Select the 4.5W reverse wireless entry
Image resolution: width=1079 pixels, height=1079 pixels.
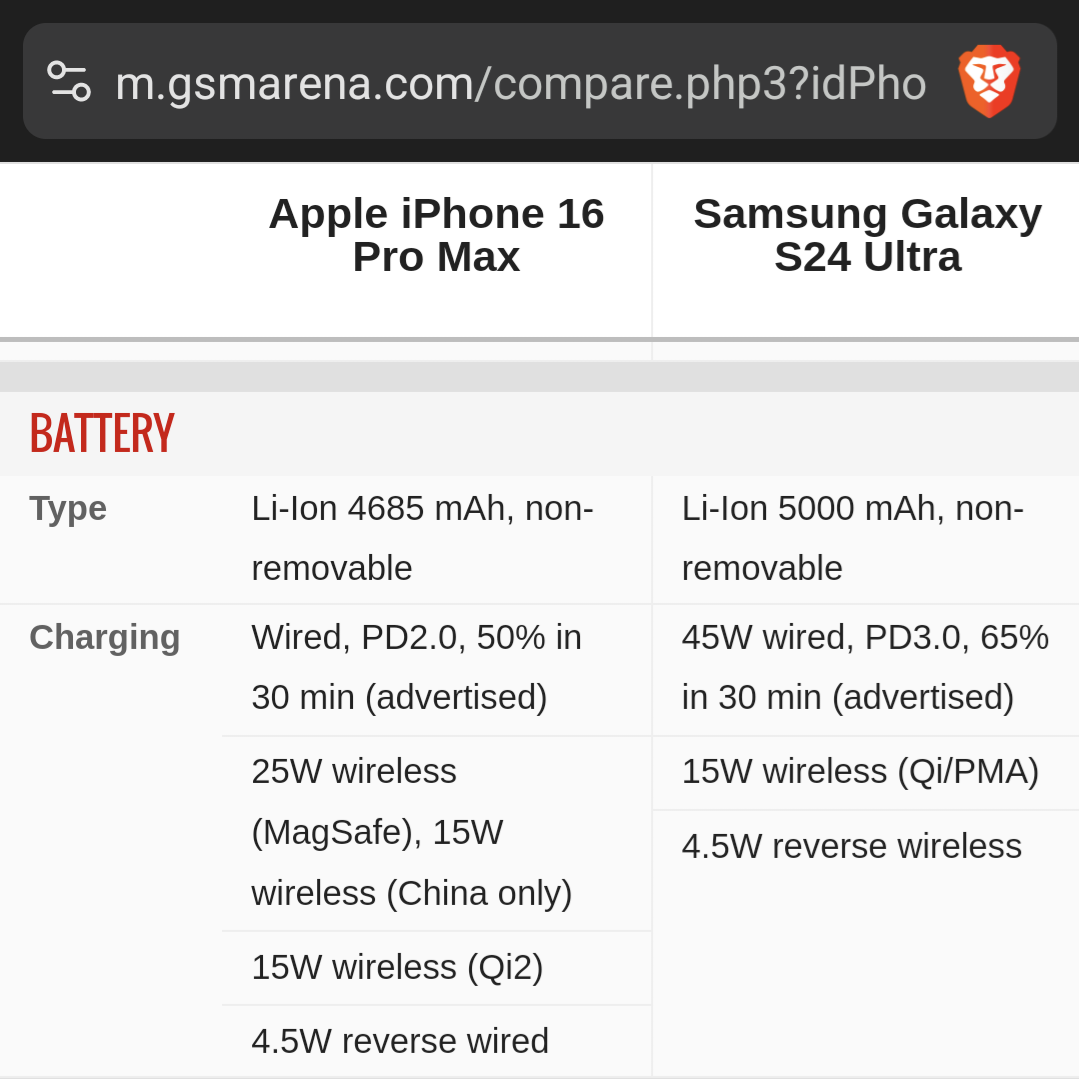(852, 846)
